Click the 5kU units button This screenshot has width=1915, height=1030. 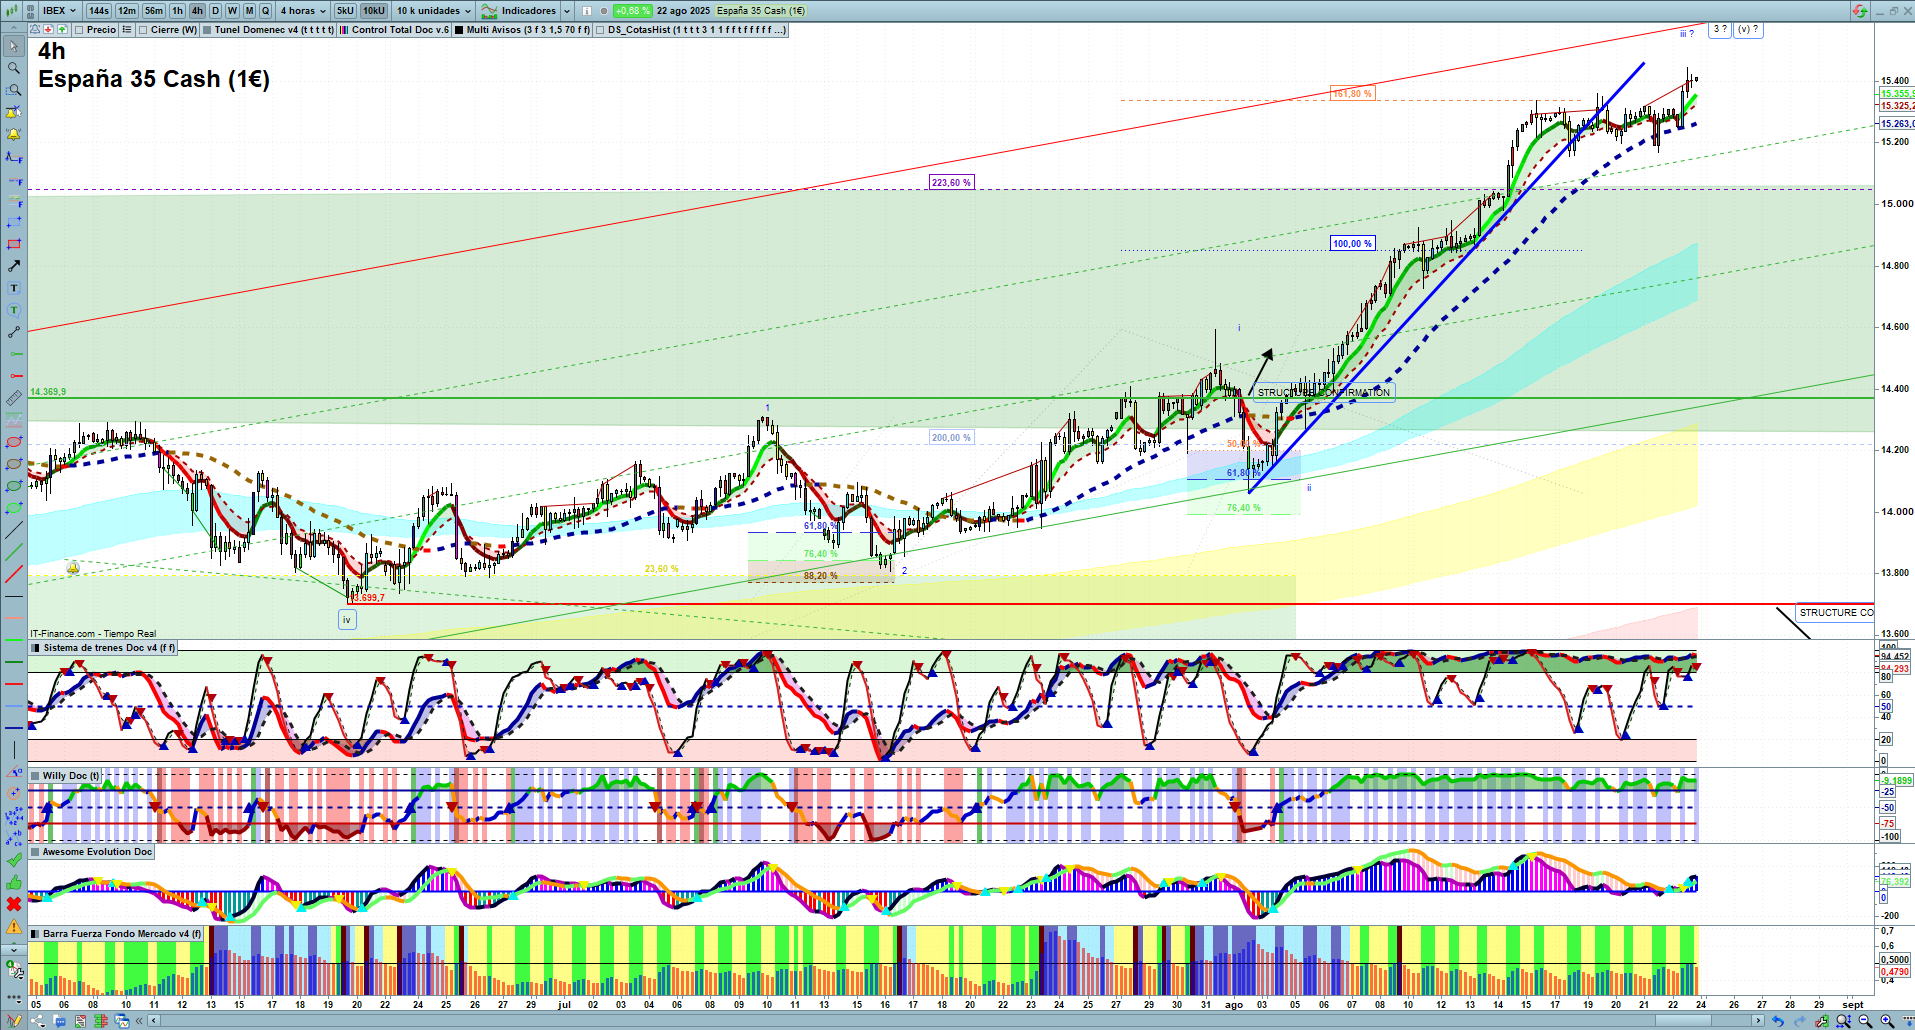click(x=345, y=11)
